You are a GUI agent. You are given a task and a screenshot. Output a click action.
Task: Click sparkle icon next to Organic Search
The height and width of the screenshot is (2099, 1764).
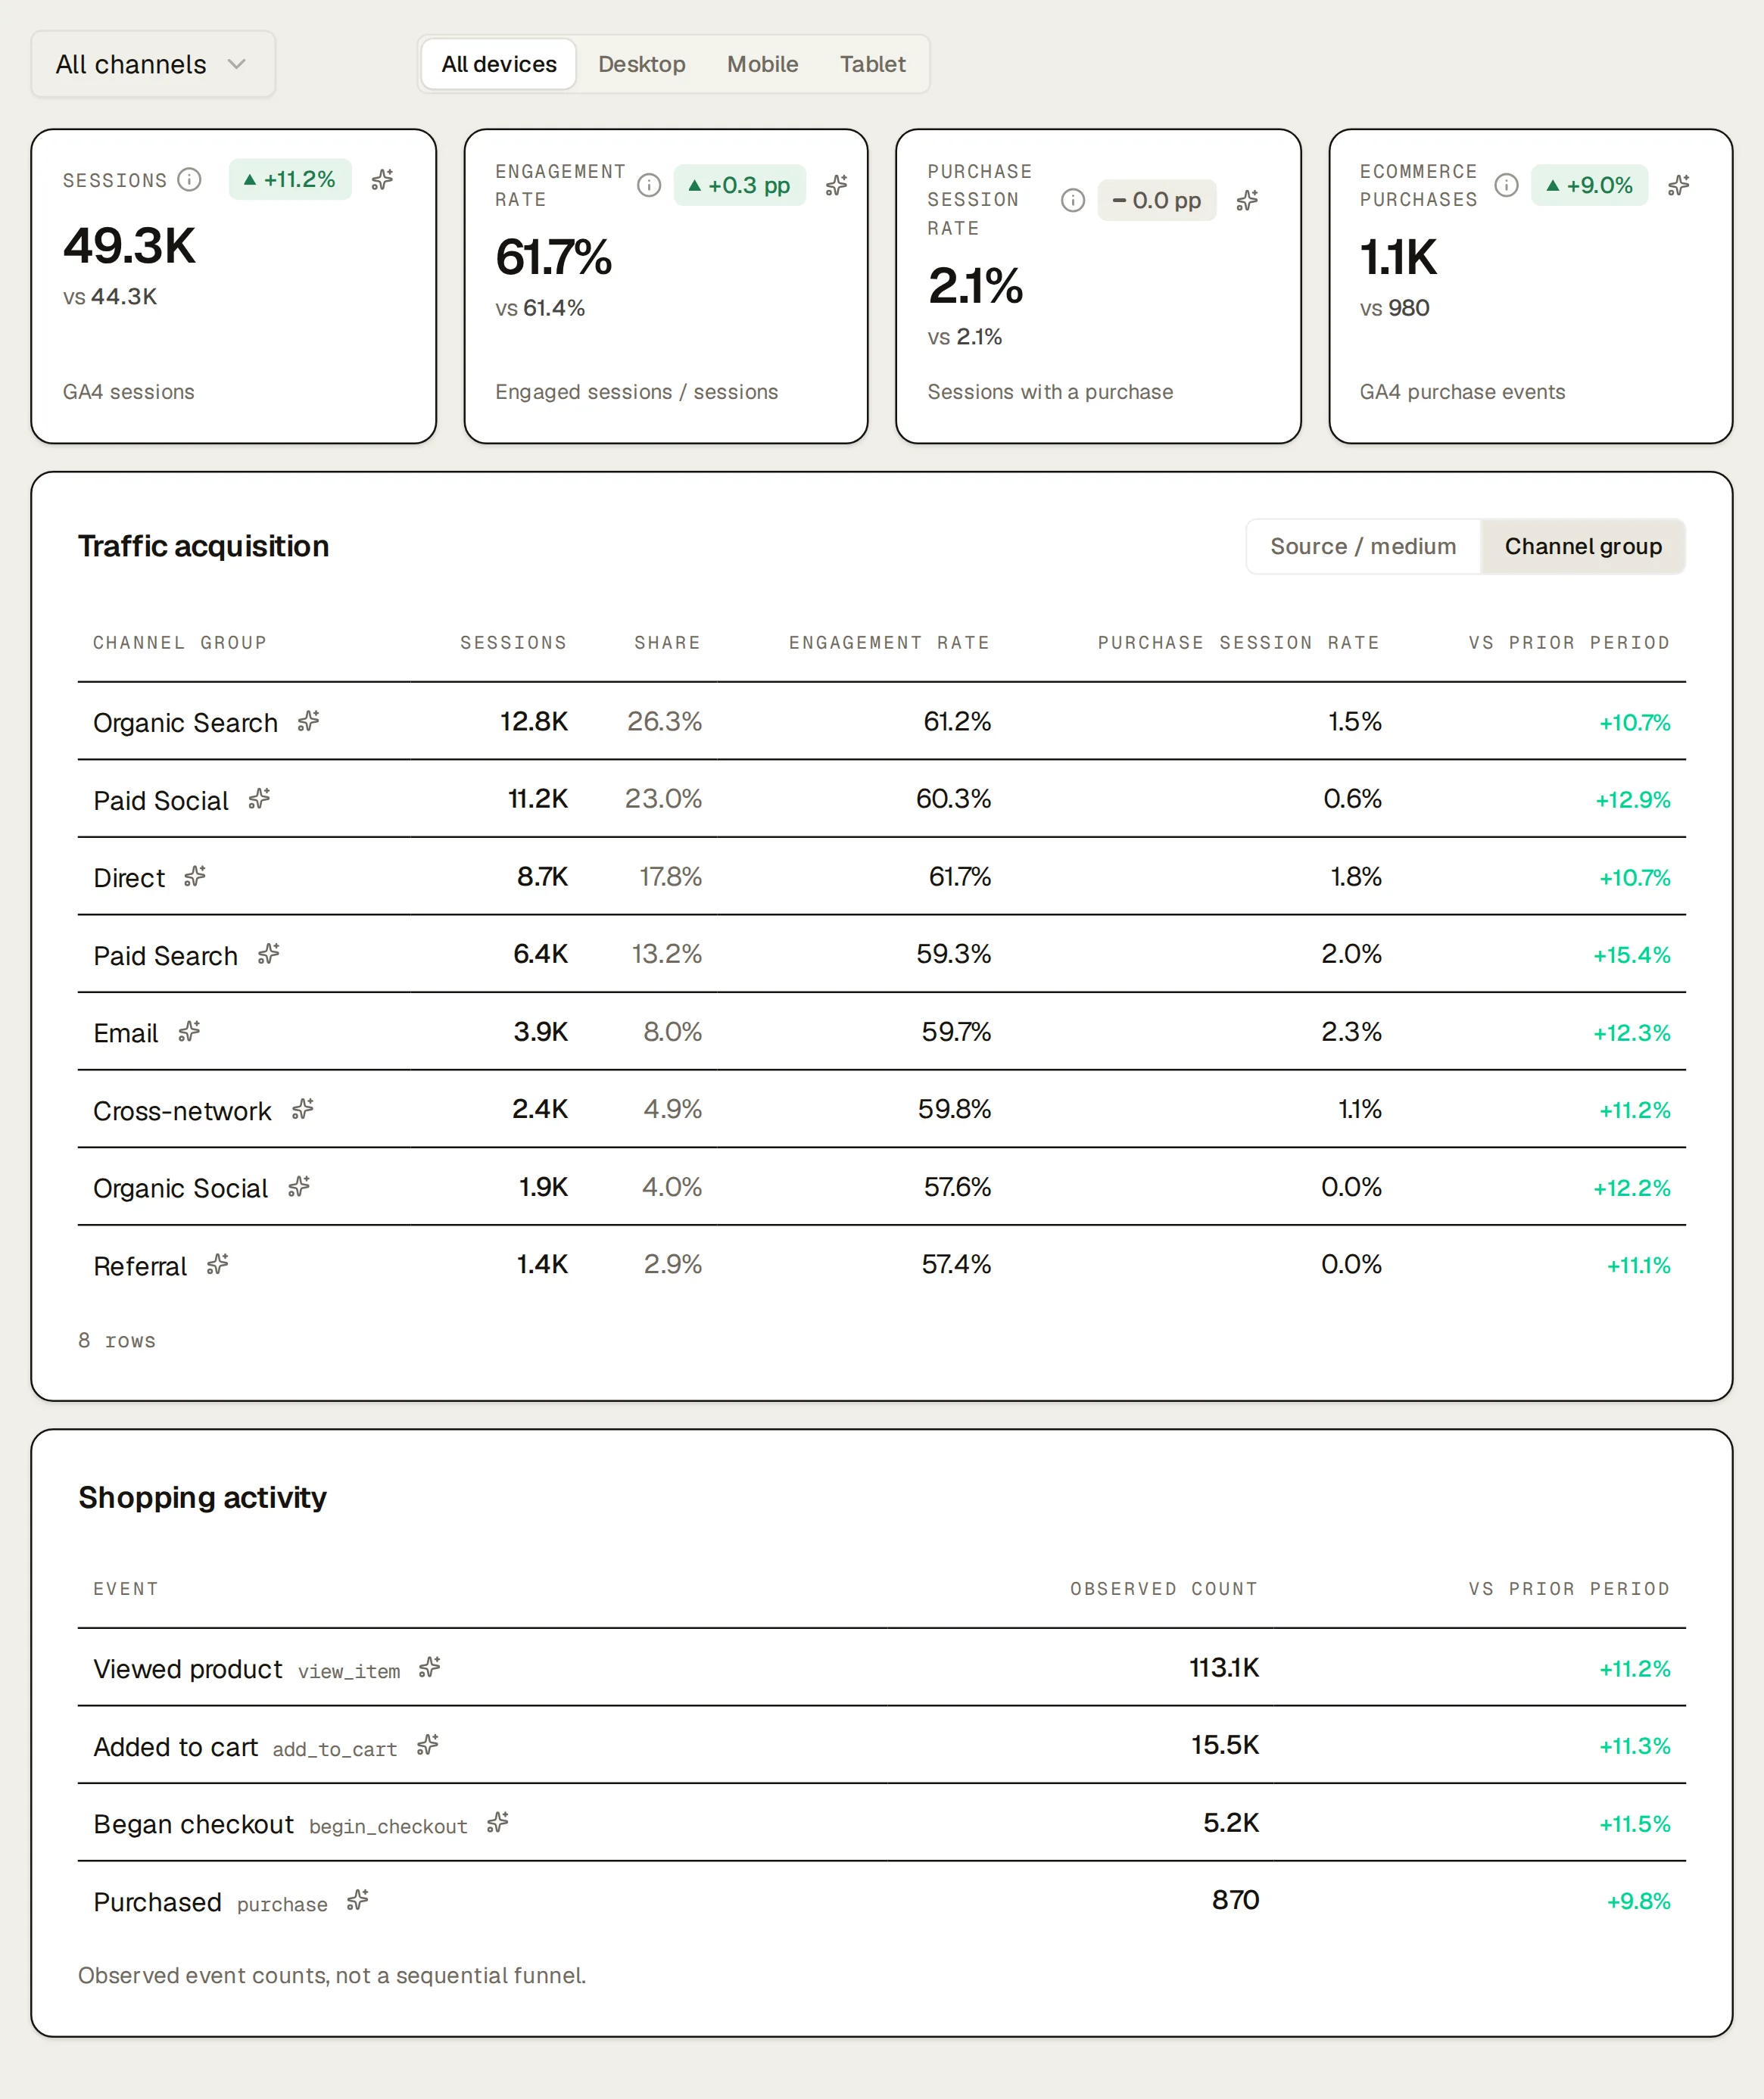point(309,721)
